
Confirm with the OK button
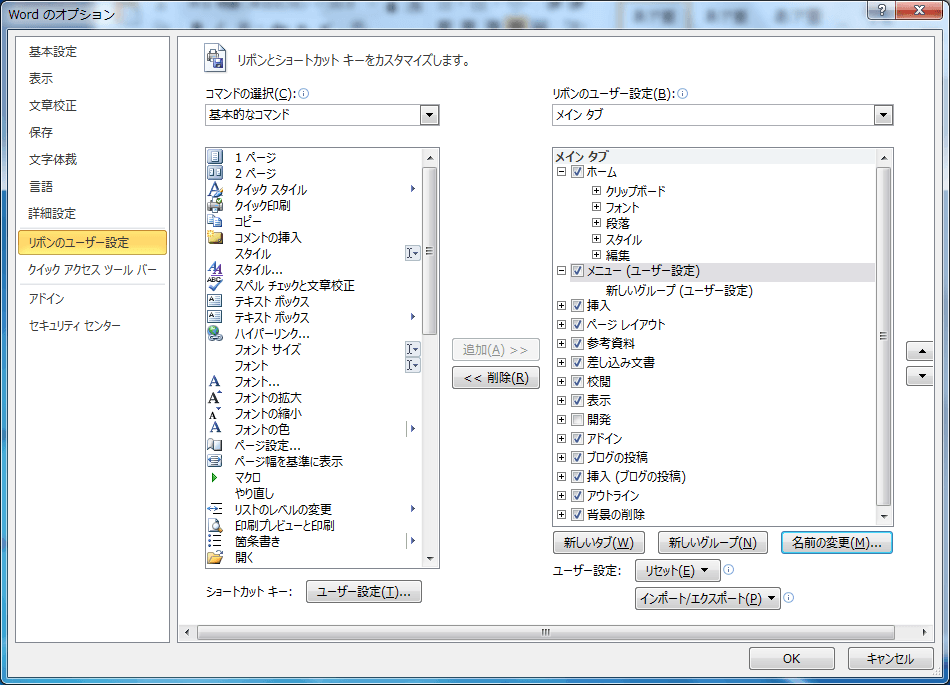pyautogui.click(x=791, y=658)
